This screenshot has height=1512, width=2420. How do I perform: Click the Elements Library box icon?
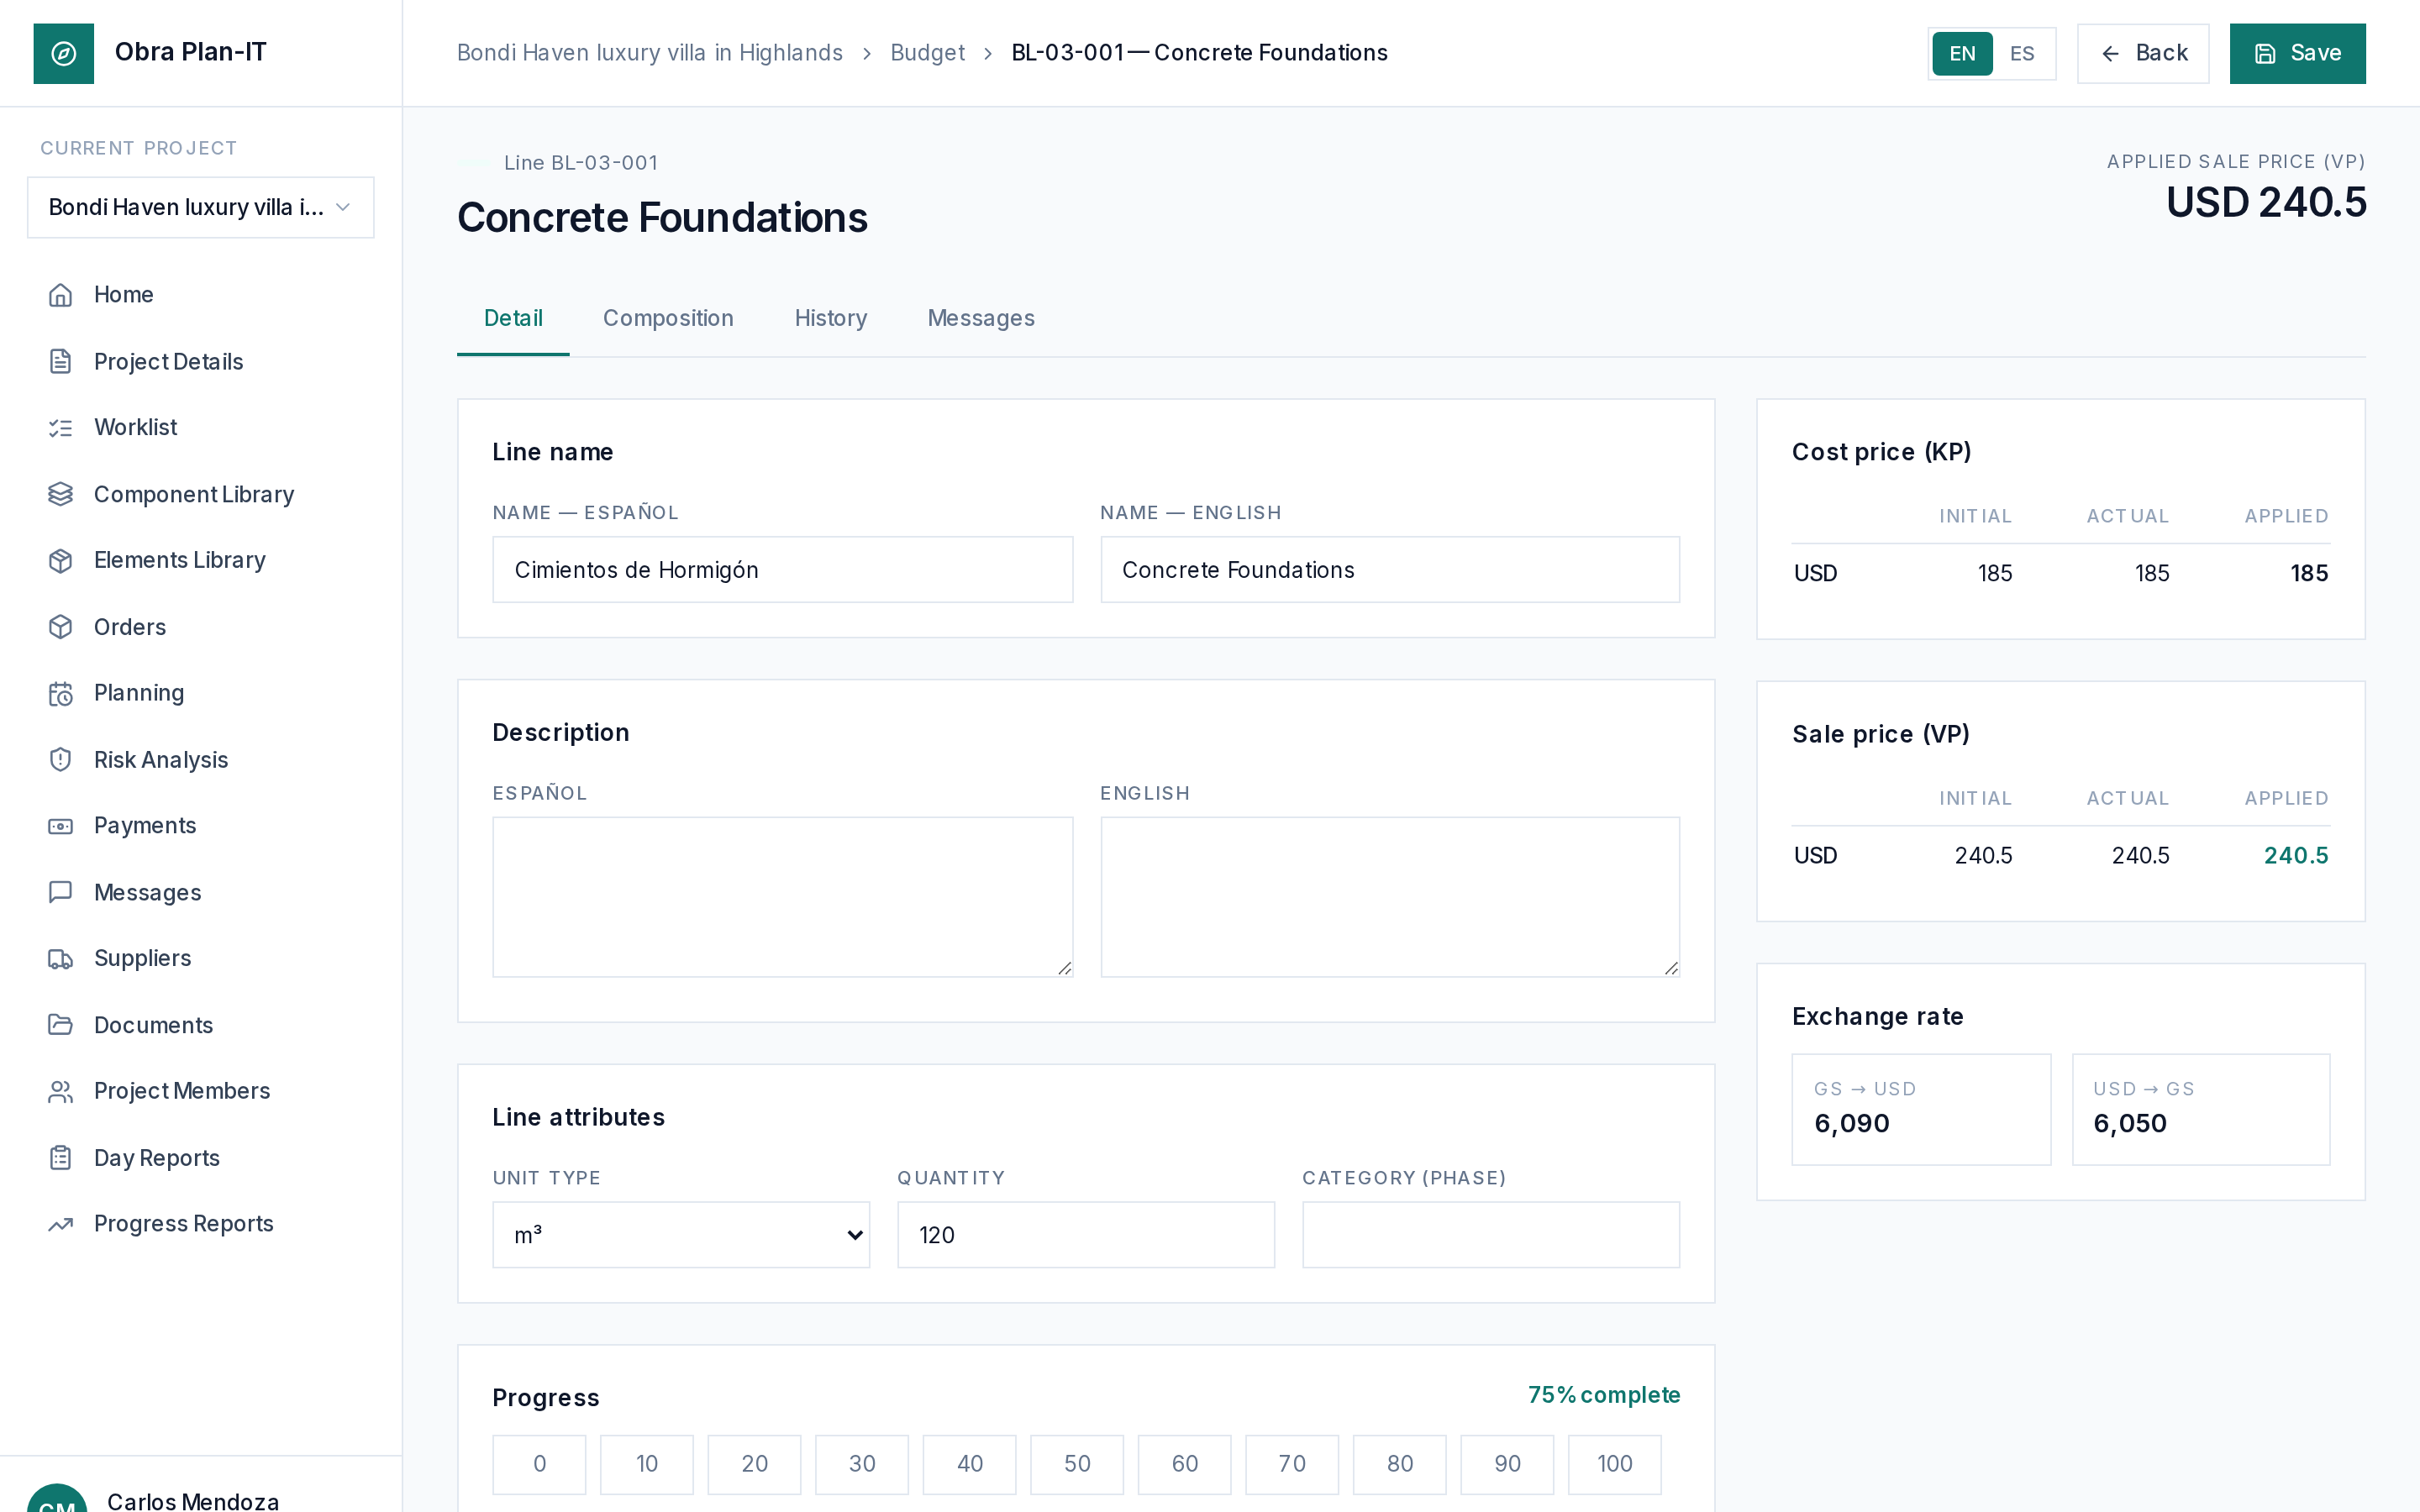pos(61,560)
